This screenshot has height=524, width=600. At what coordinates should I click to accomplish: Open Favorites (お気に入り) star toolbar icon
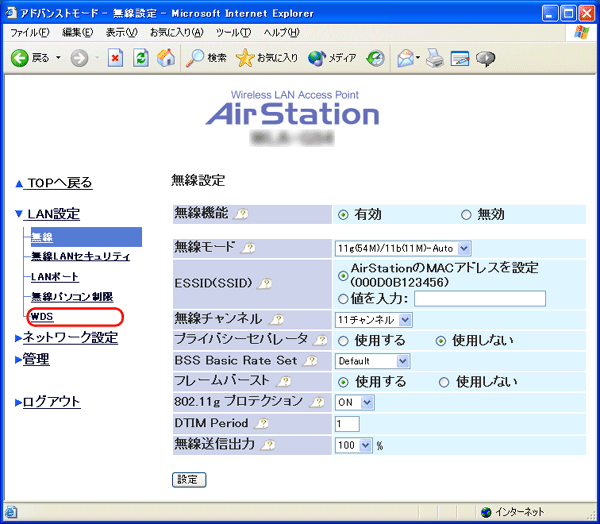pos(266,58)
